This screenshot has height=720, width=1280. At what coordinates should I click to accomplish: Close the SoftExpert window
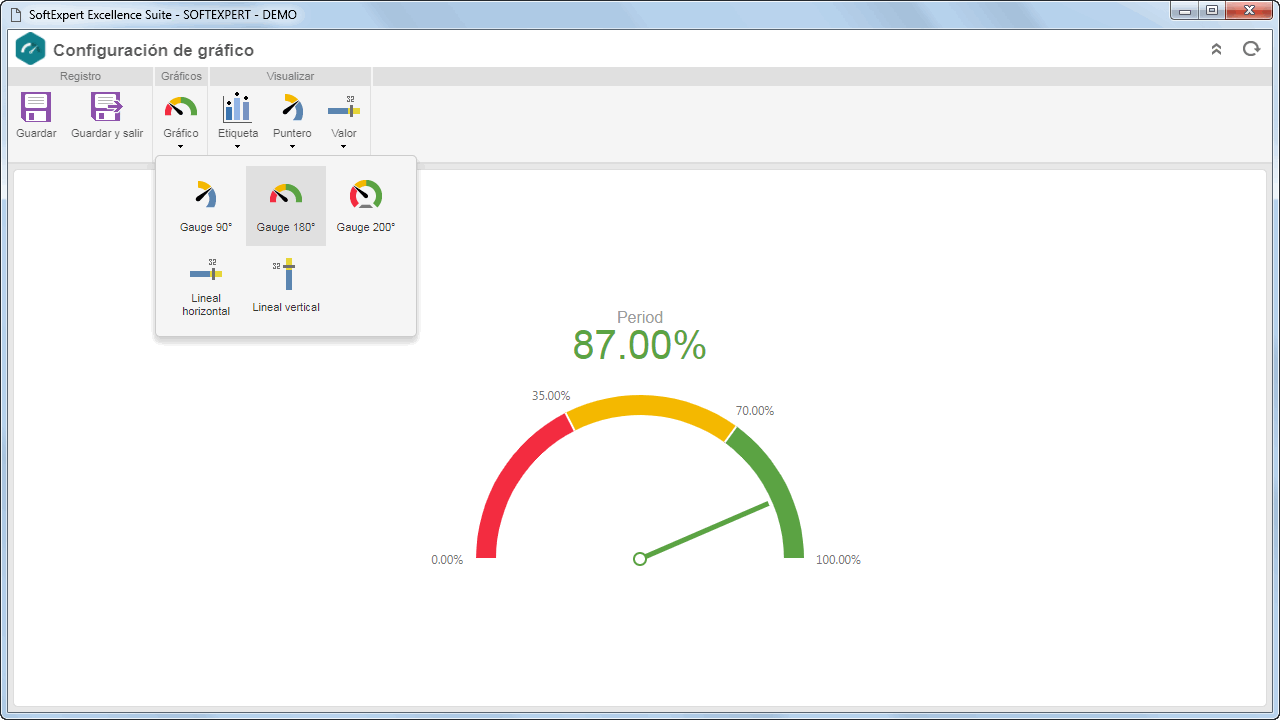[x=1248, y=10]
